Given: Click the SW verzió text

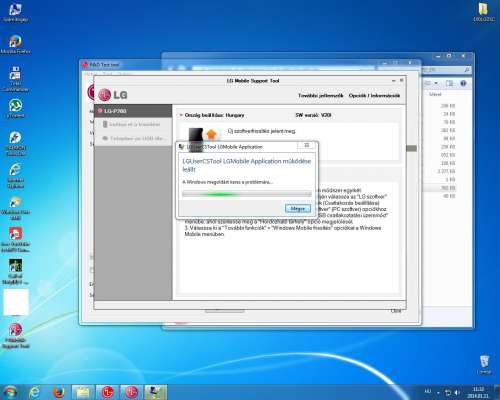Looking at the screenshot, I should (x=313, y=115).
